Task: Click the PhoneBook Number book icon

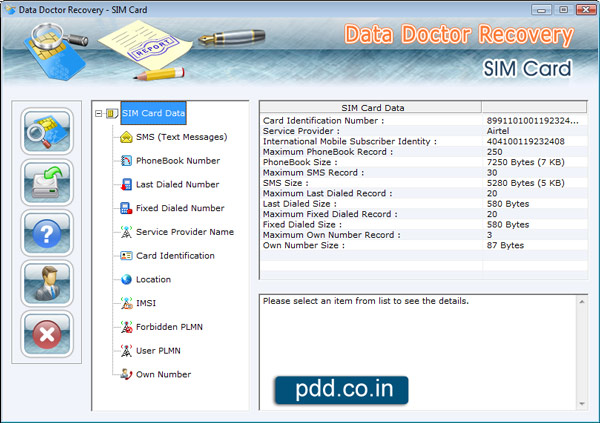Action: [126, 161]
